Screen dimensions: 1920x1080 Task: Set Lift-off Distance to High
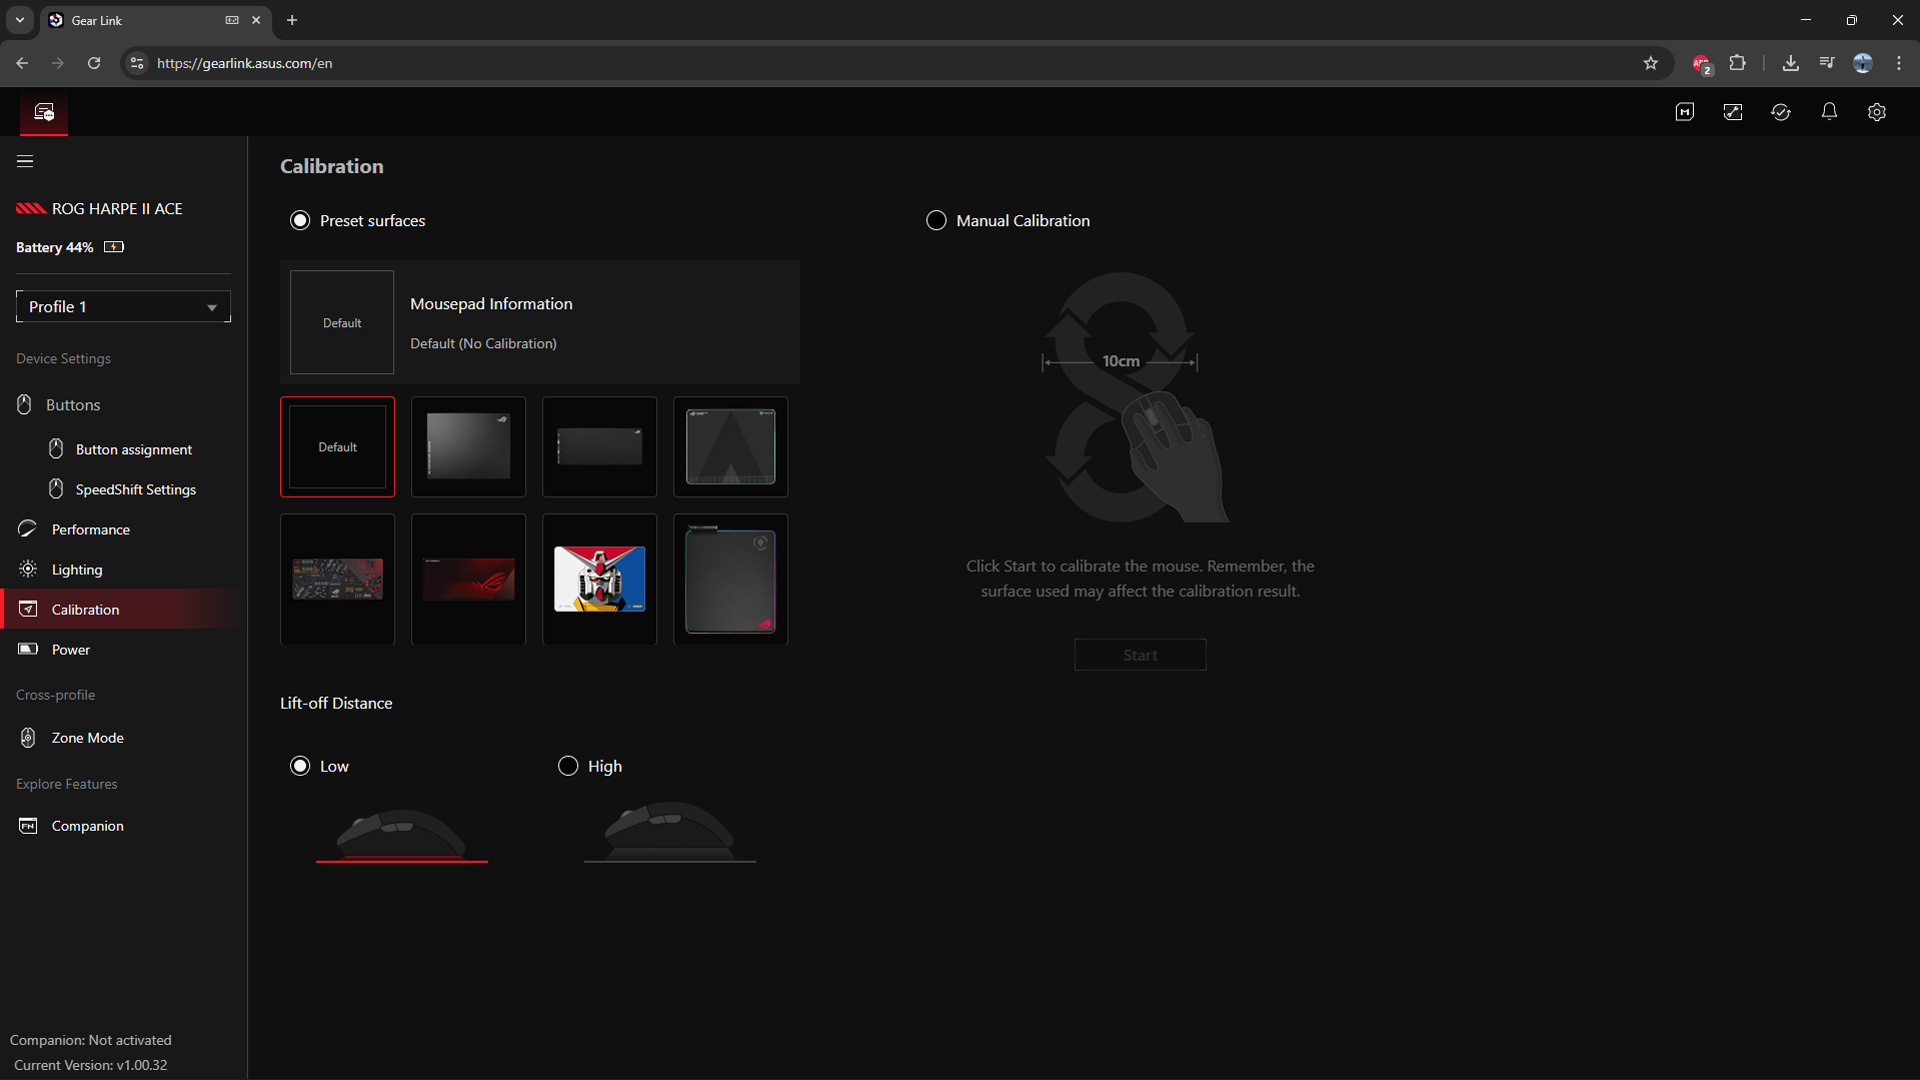point(567,765)
